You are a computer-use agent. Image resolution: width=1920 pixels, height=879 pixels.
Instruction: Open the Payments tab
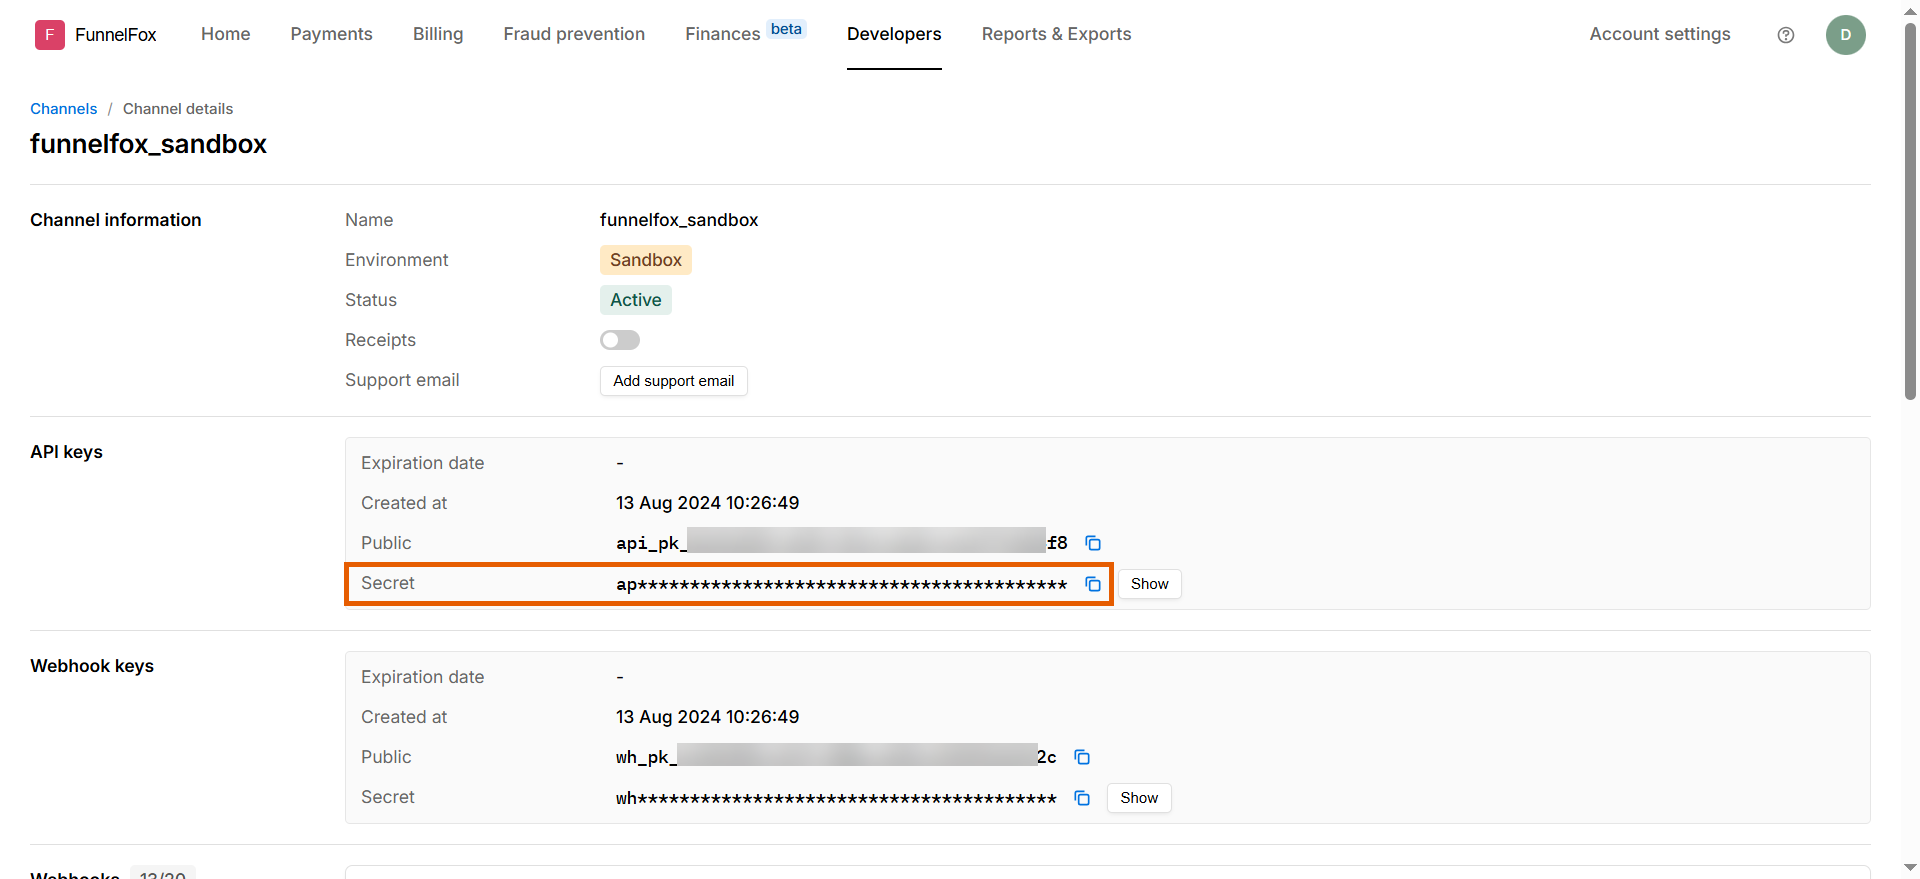pos(332,34)
